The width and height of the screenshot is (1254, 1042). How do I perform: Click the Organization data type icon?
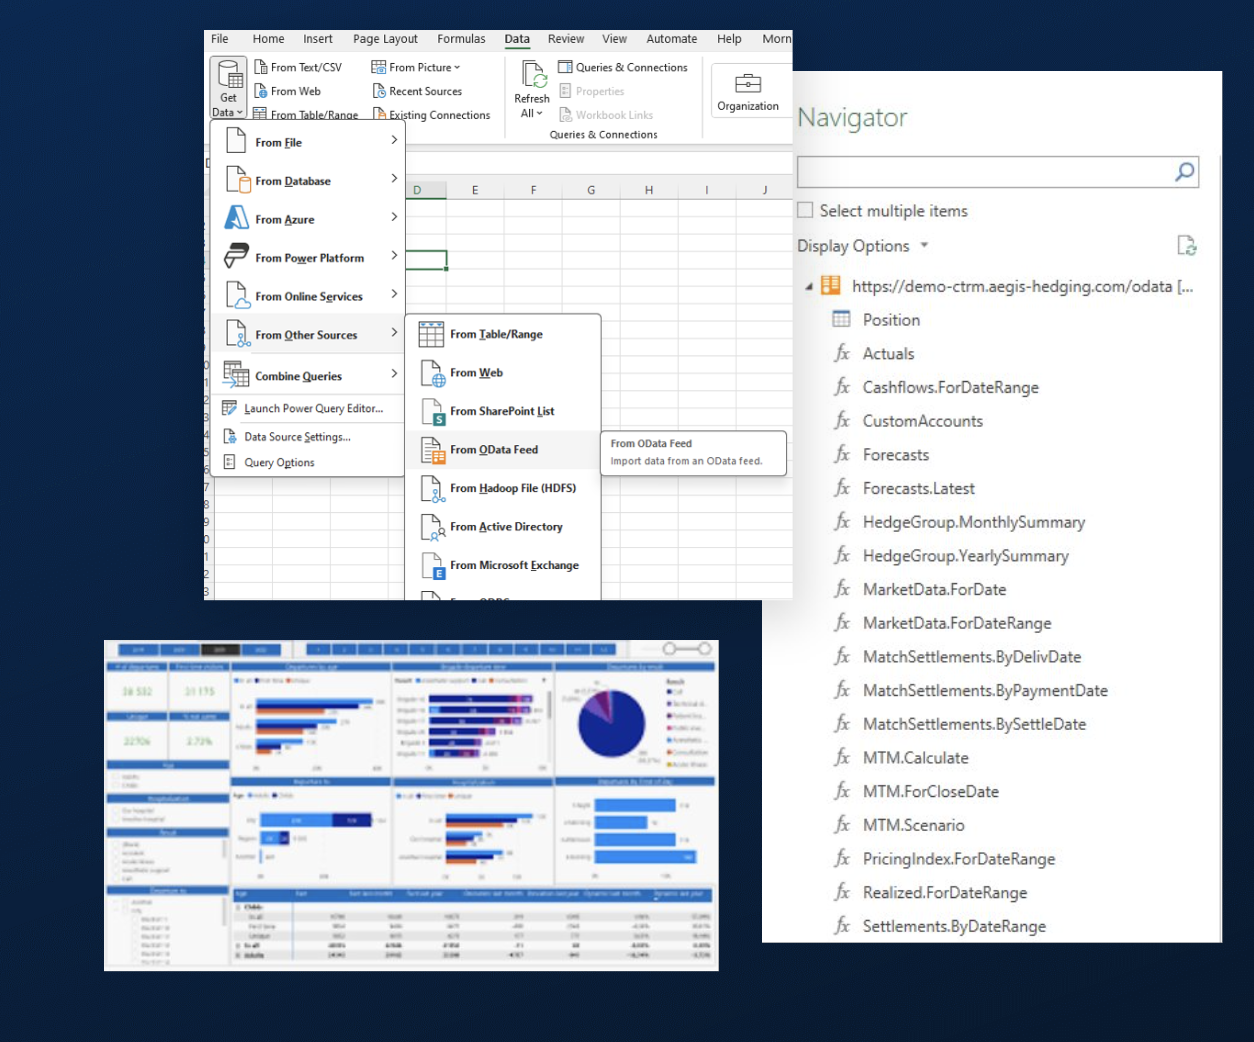tap(747, 84)
